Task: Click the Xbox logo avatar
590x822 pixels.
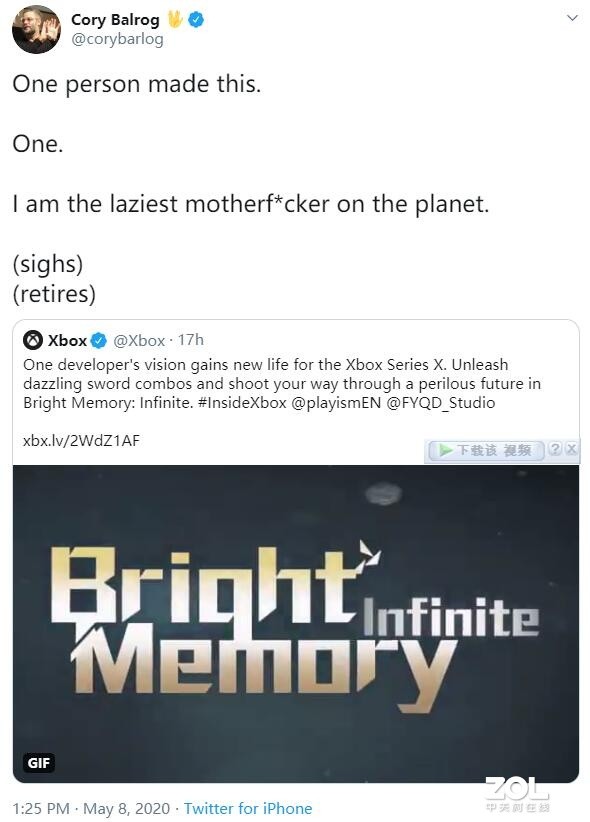Action: (x=33, y=340)
